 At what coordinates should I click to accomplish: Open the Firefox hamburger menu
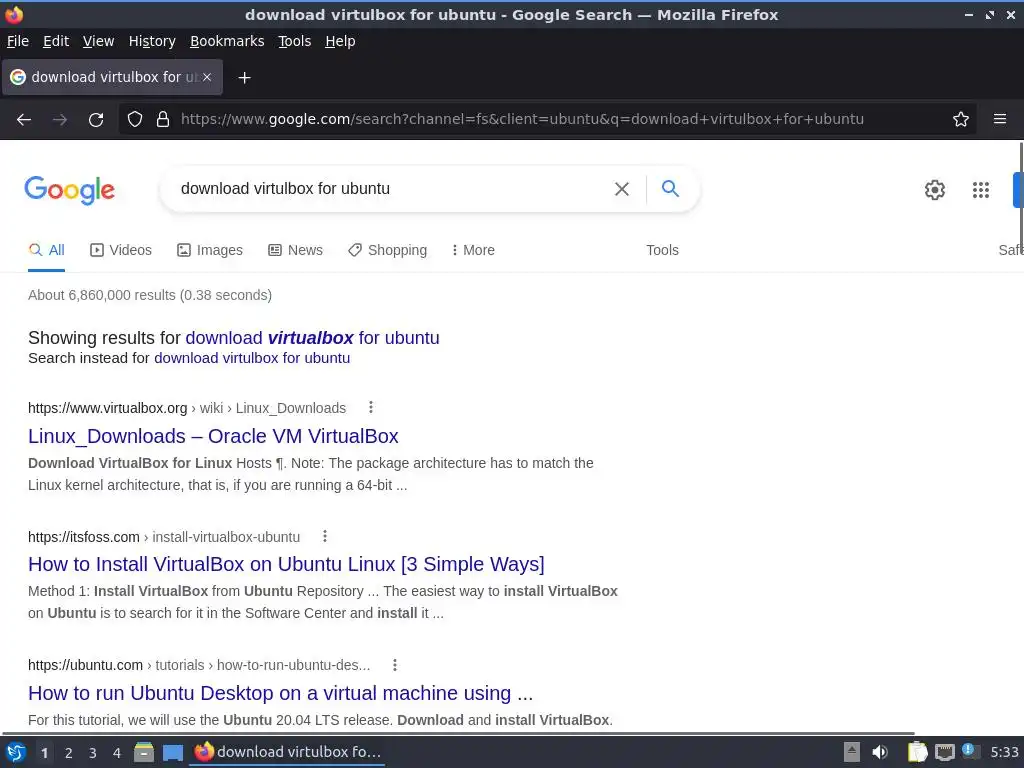(x=999, y=119)
